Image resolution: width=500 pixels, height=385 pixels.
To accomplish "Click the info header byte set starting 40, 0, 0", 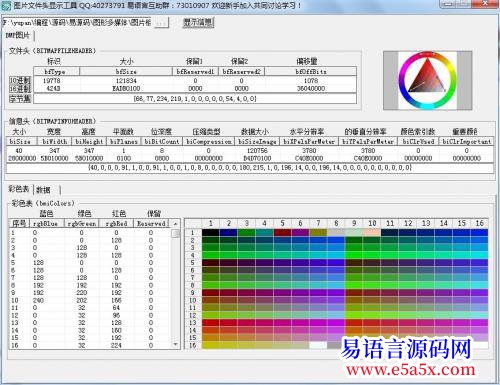I will [x=250, y=168].
